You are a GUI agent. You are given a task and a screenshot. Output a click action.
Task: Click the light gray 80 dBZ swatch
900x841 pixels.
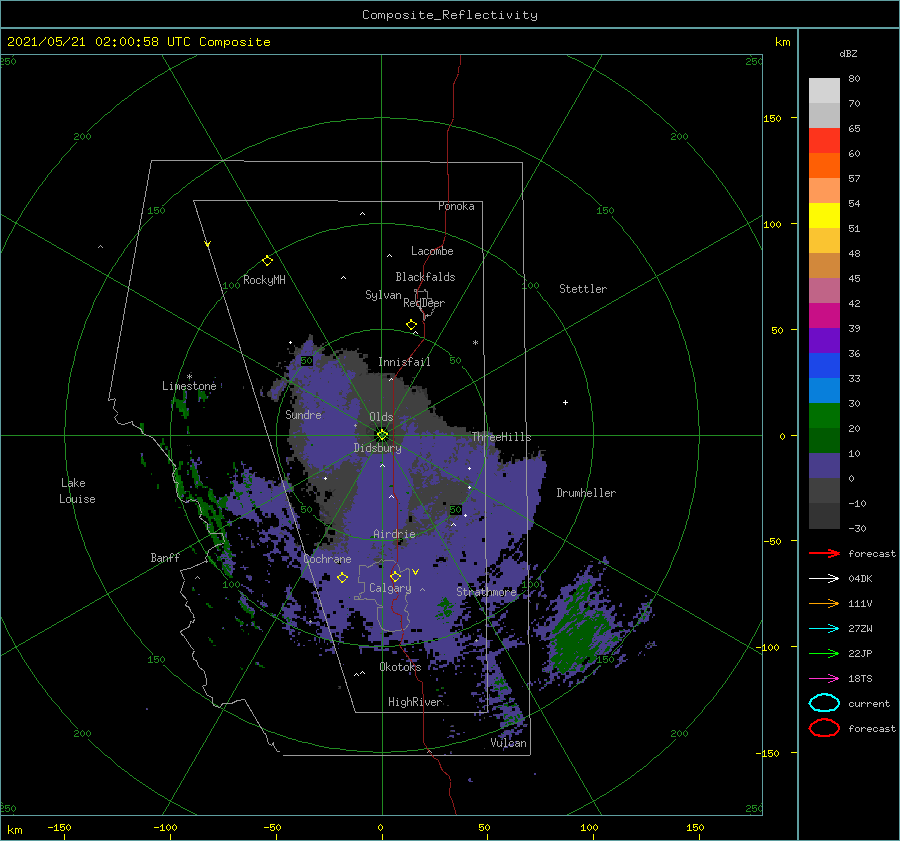824,91
